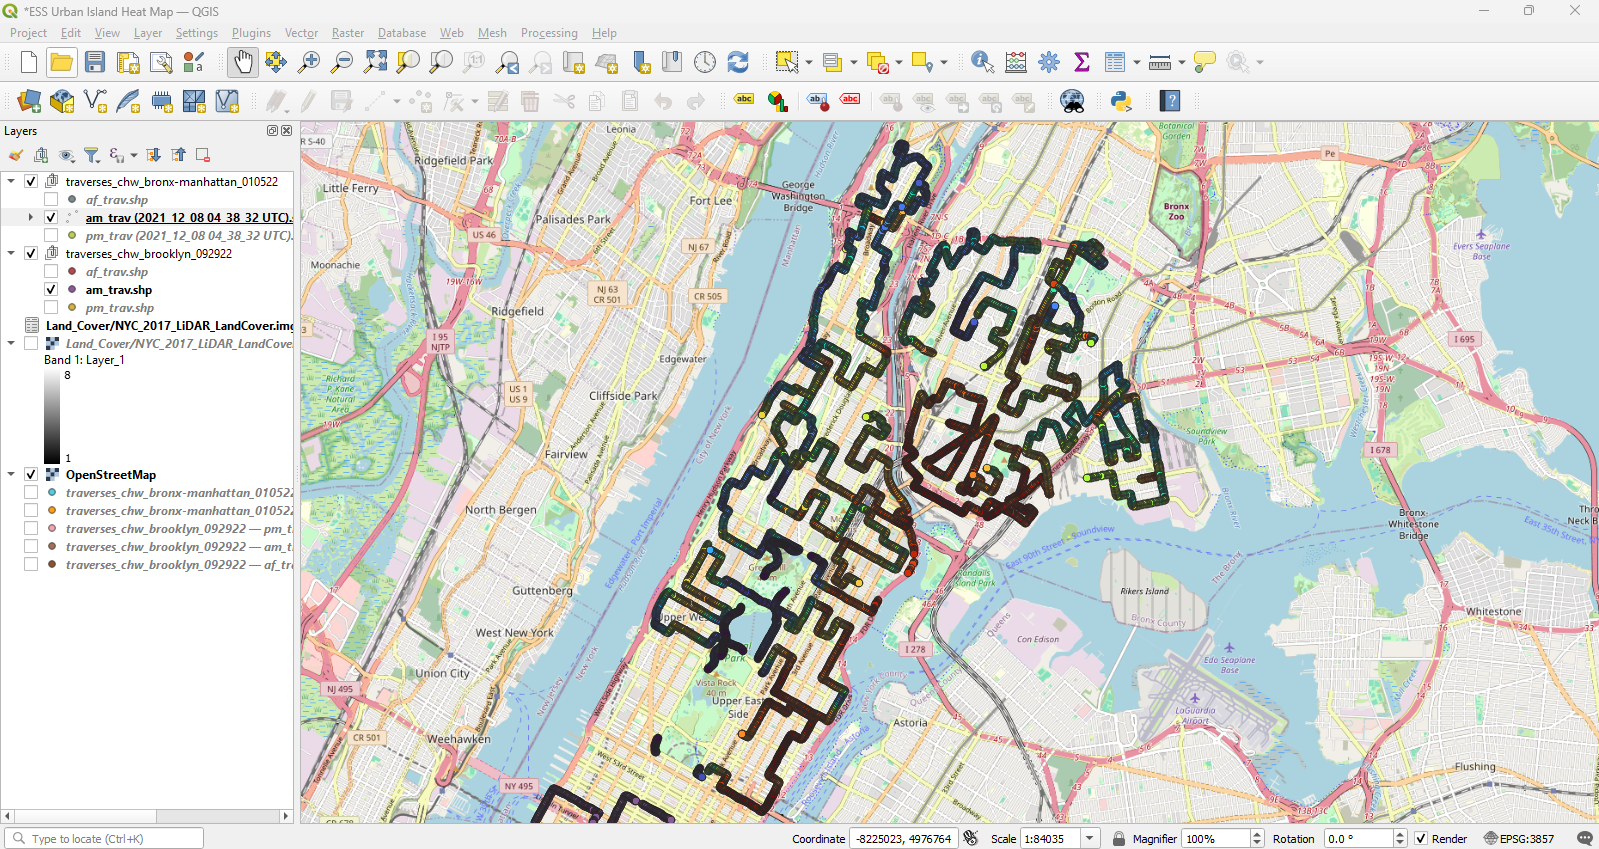Refresh the map canvas
The width and height of the screenshot is (1599, 849).
tap(738, 62)
